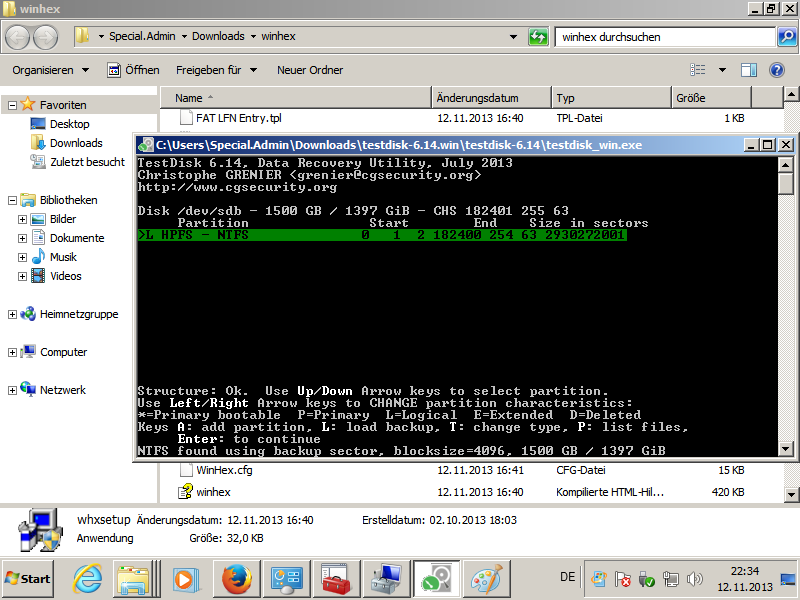Expand the Dokumente library node
Image resolution: width=800 pixels, height=600 pixels.
click(22, 238)
